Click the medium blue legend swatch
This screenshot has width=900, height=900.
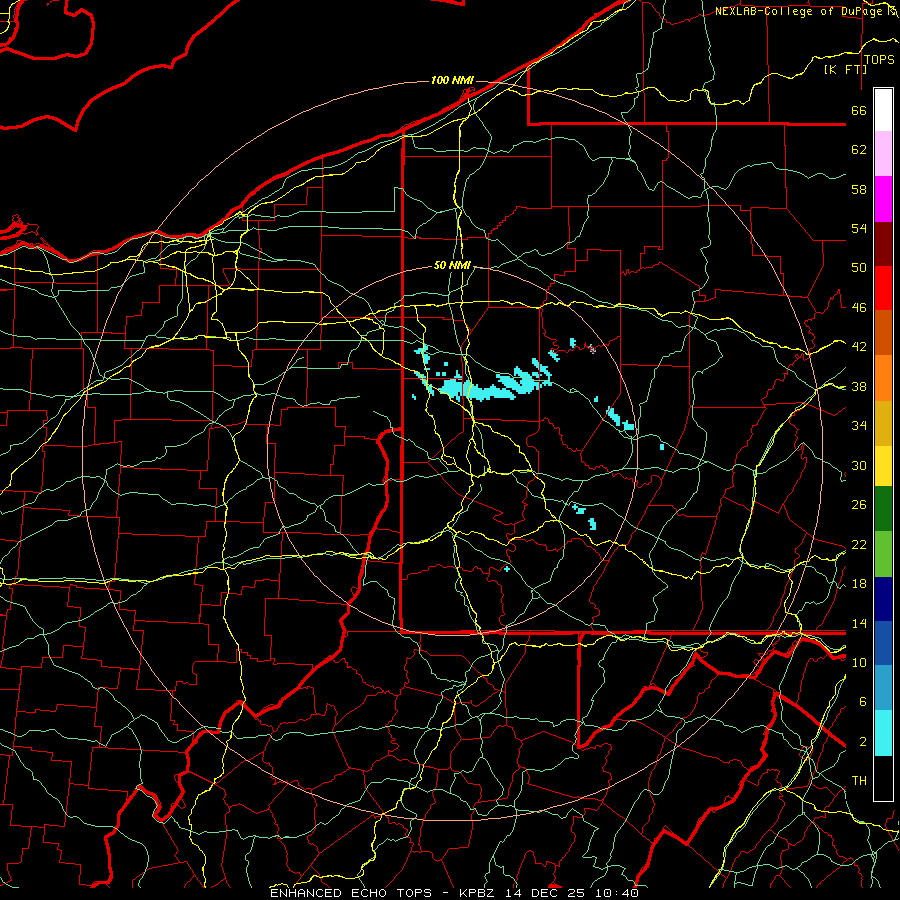pyautogui.click(x=883, y=643)
